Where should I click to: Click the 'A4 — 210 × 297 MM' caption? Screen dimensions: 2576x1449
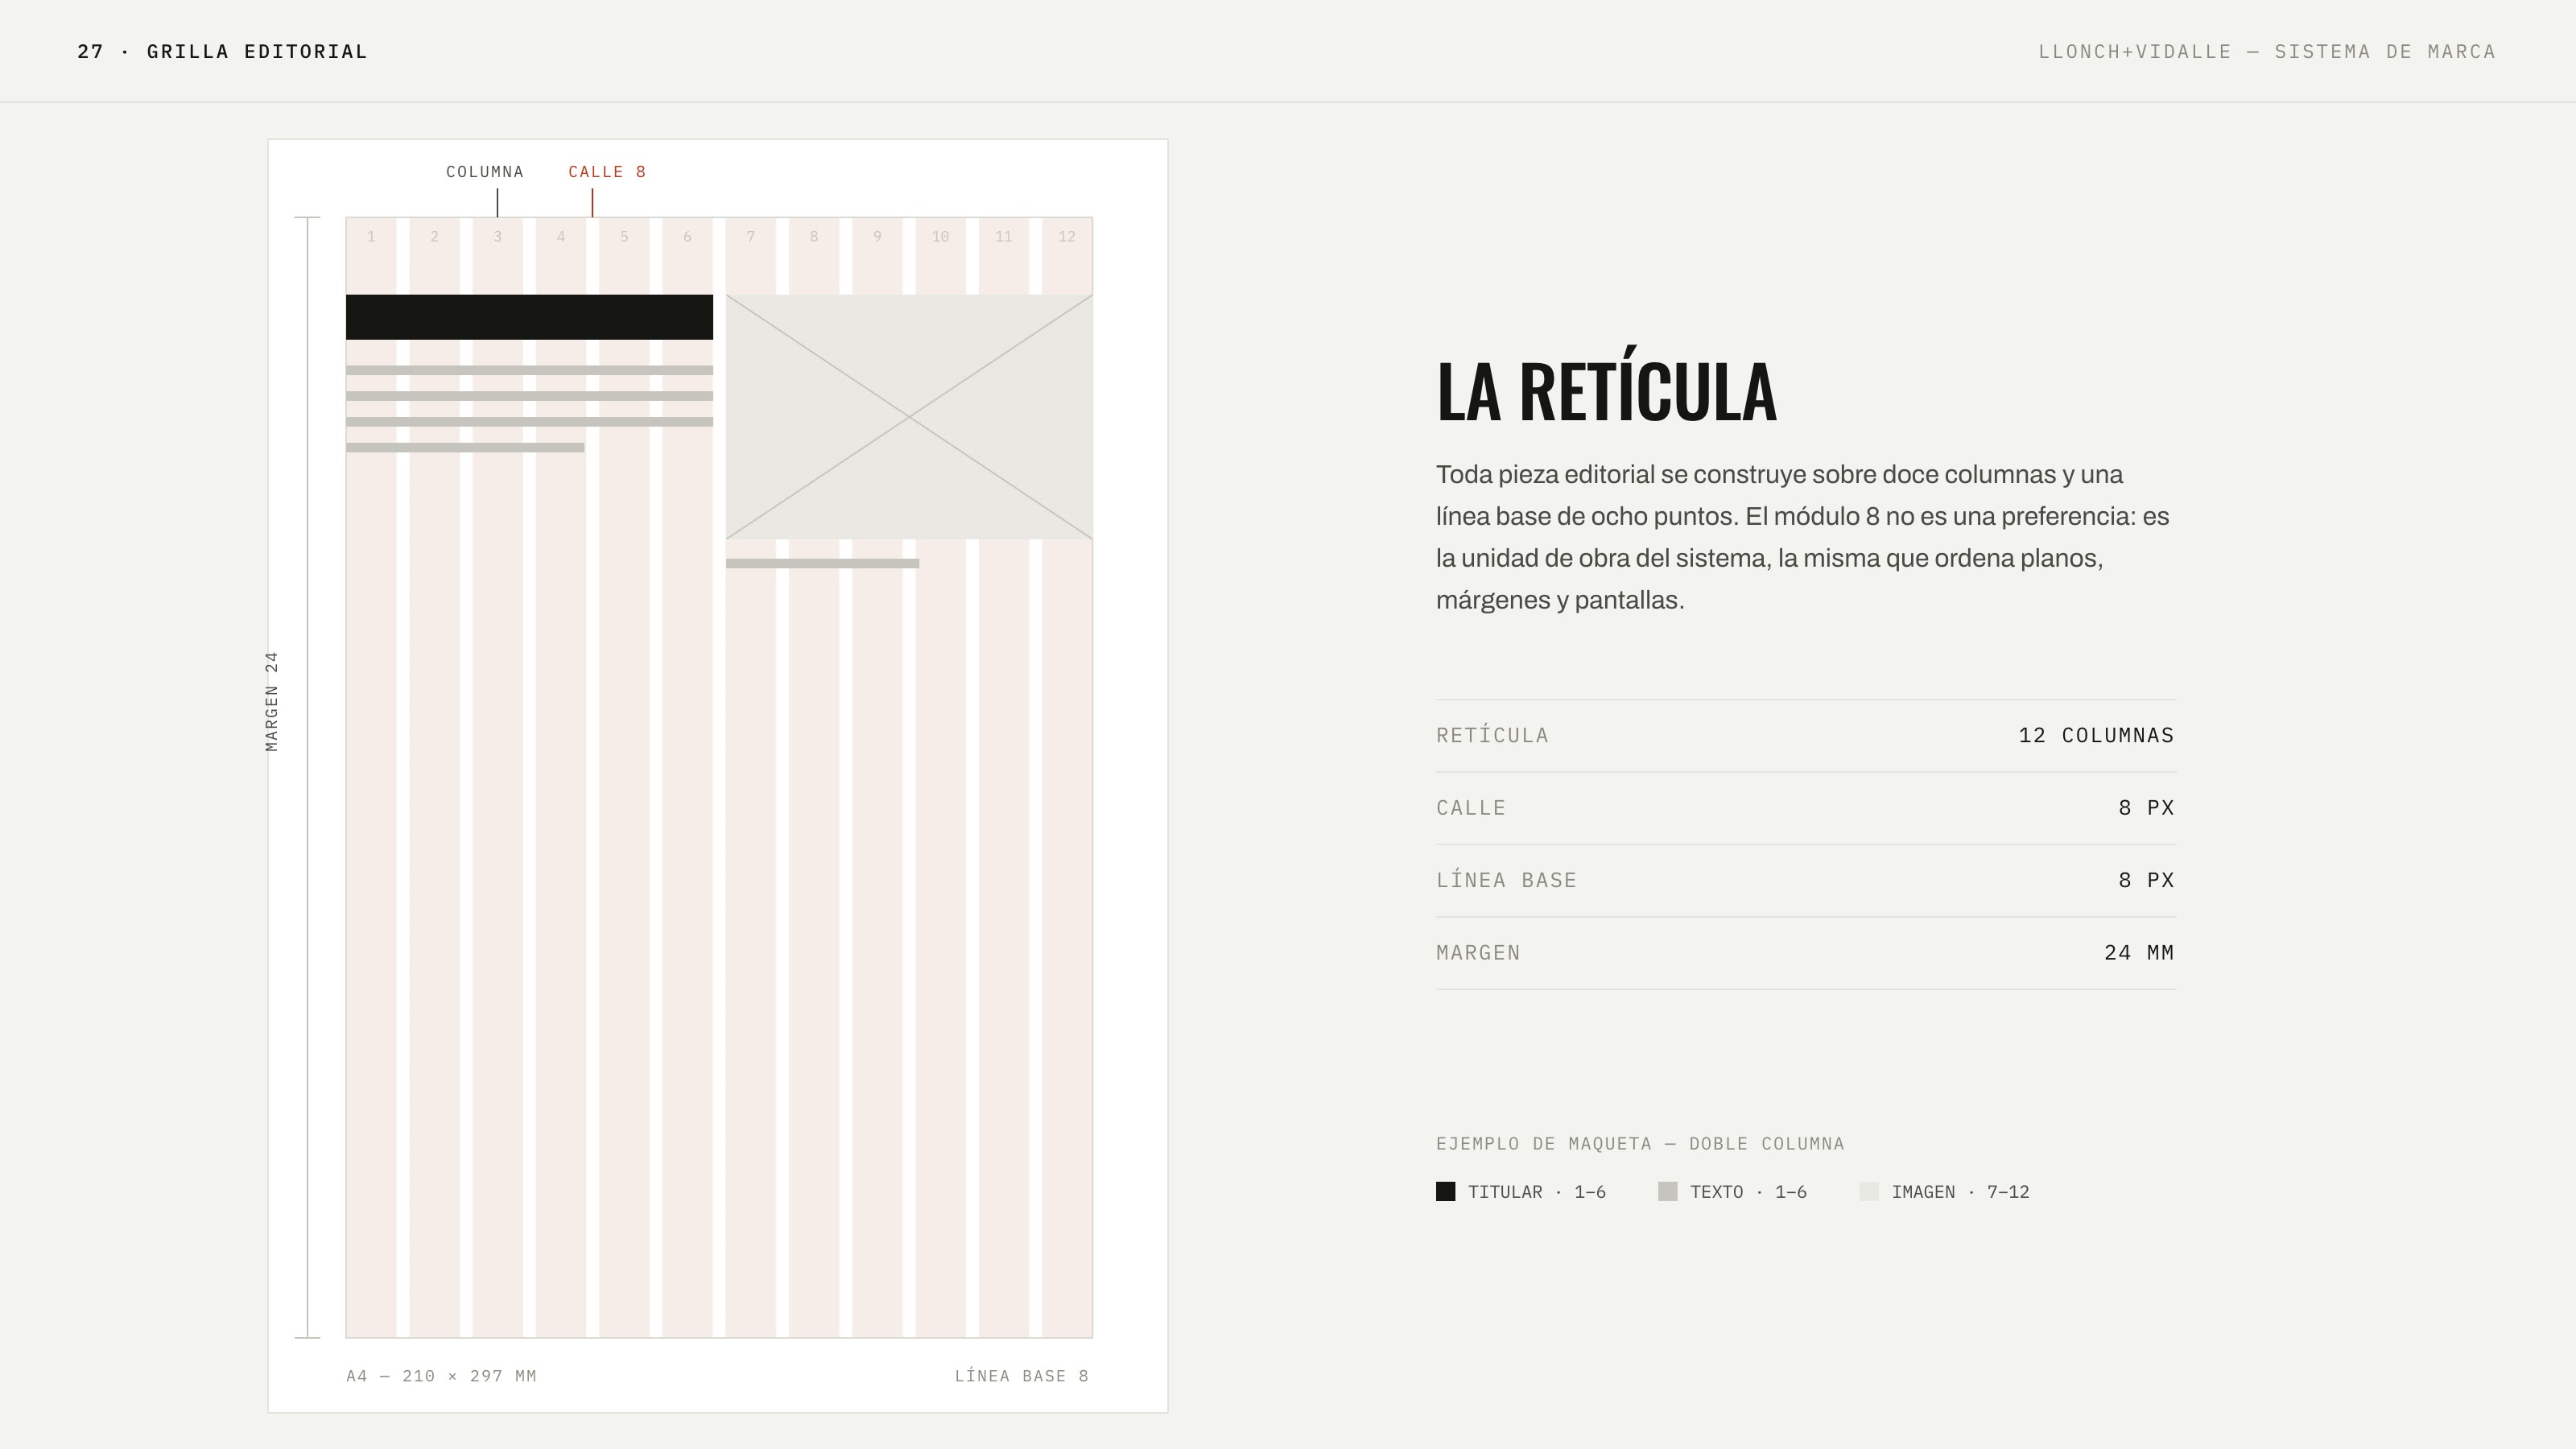(x=441, y=1376)
